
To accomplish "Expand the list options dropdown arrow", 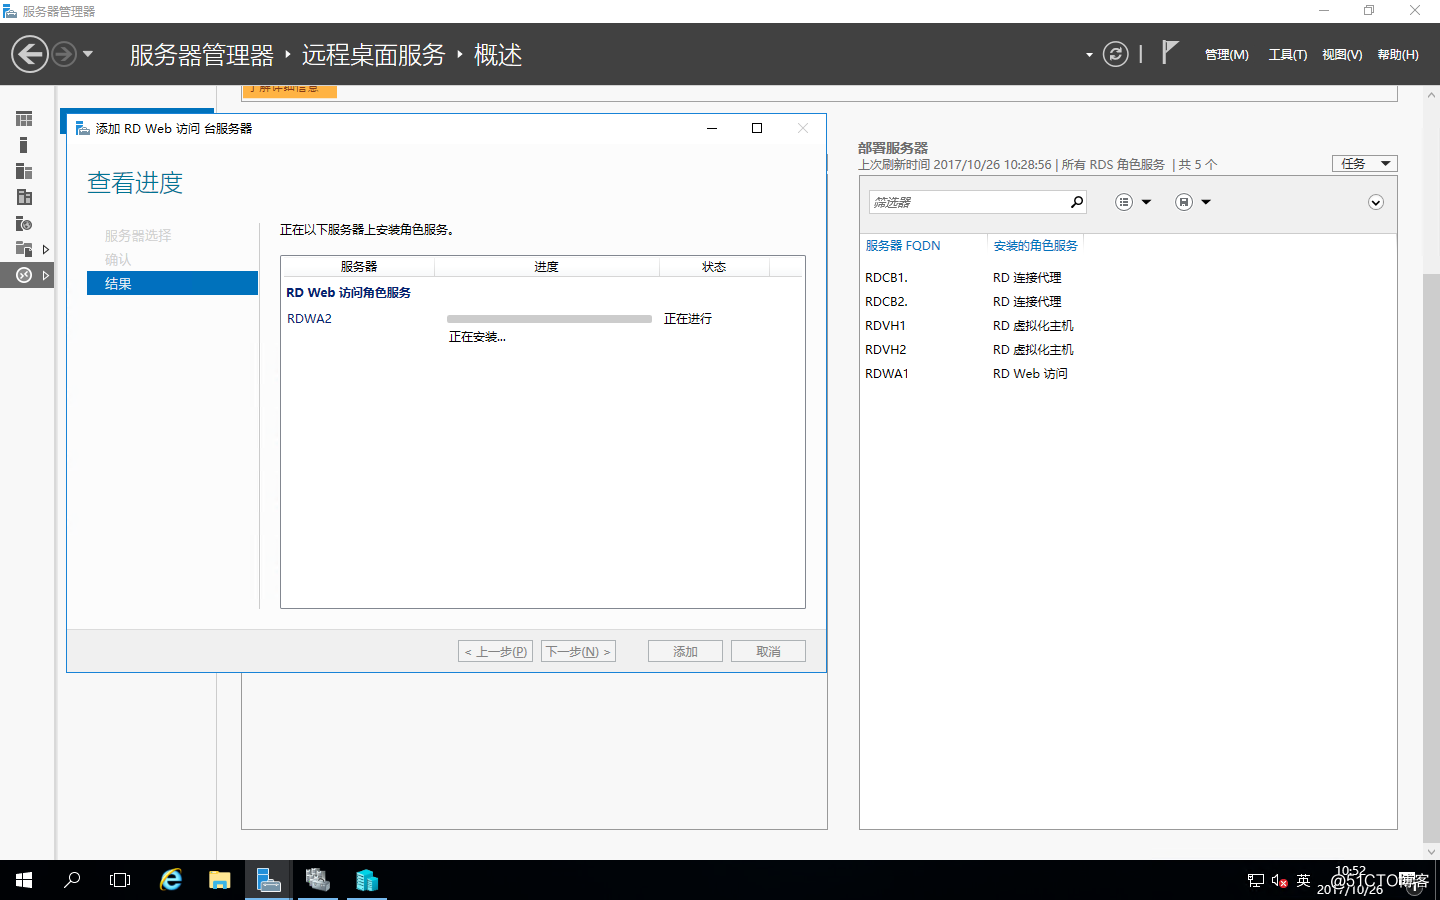I will [1147, 202].
